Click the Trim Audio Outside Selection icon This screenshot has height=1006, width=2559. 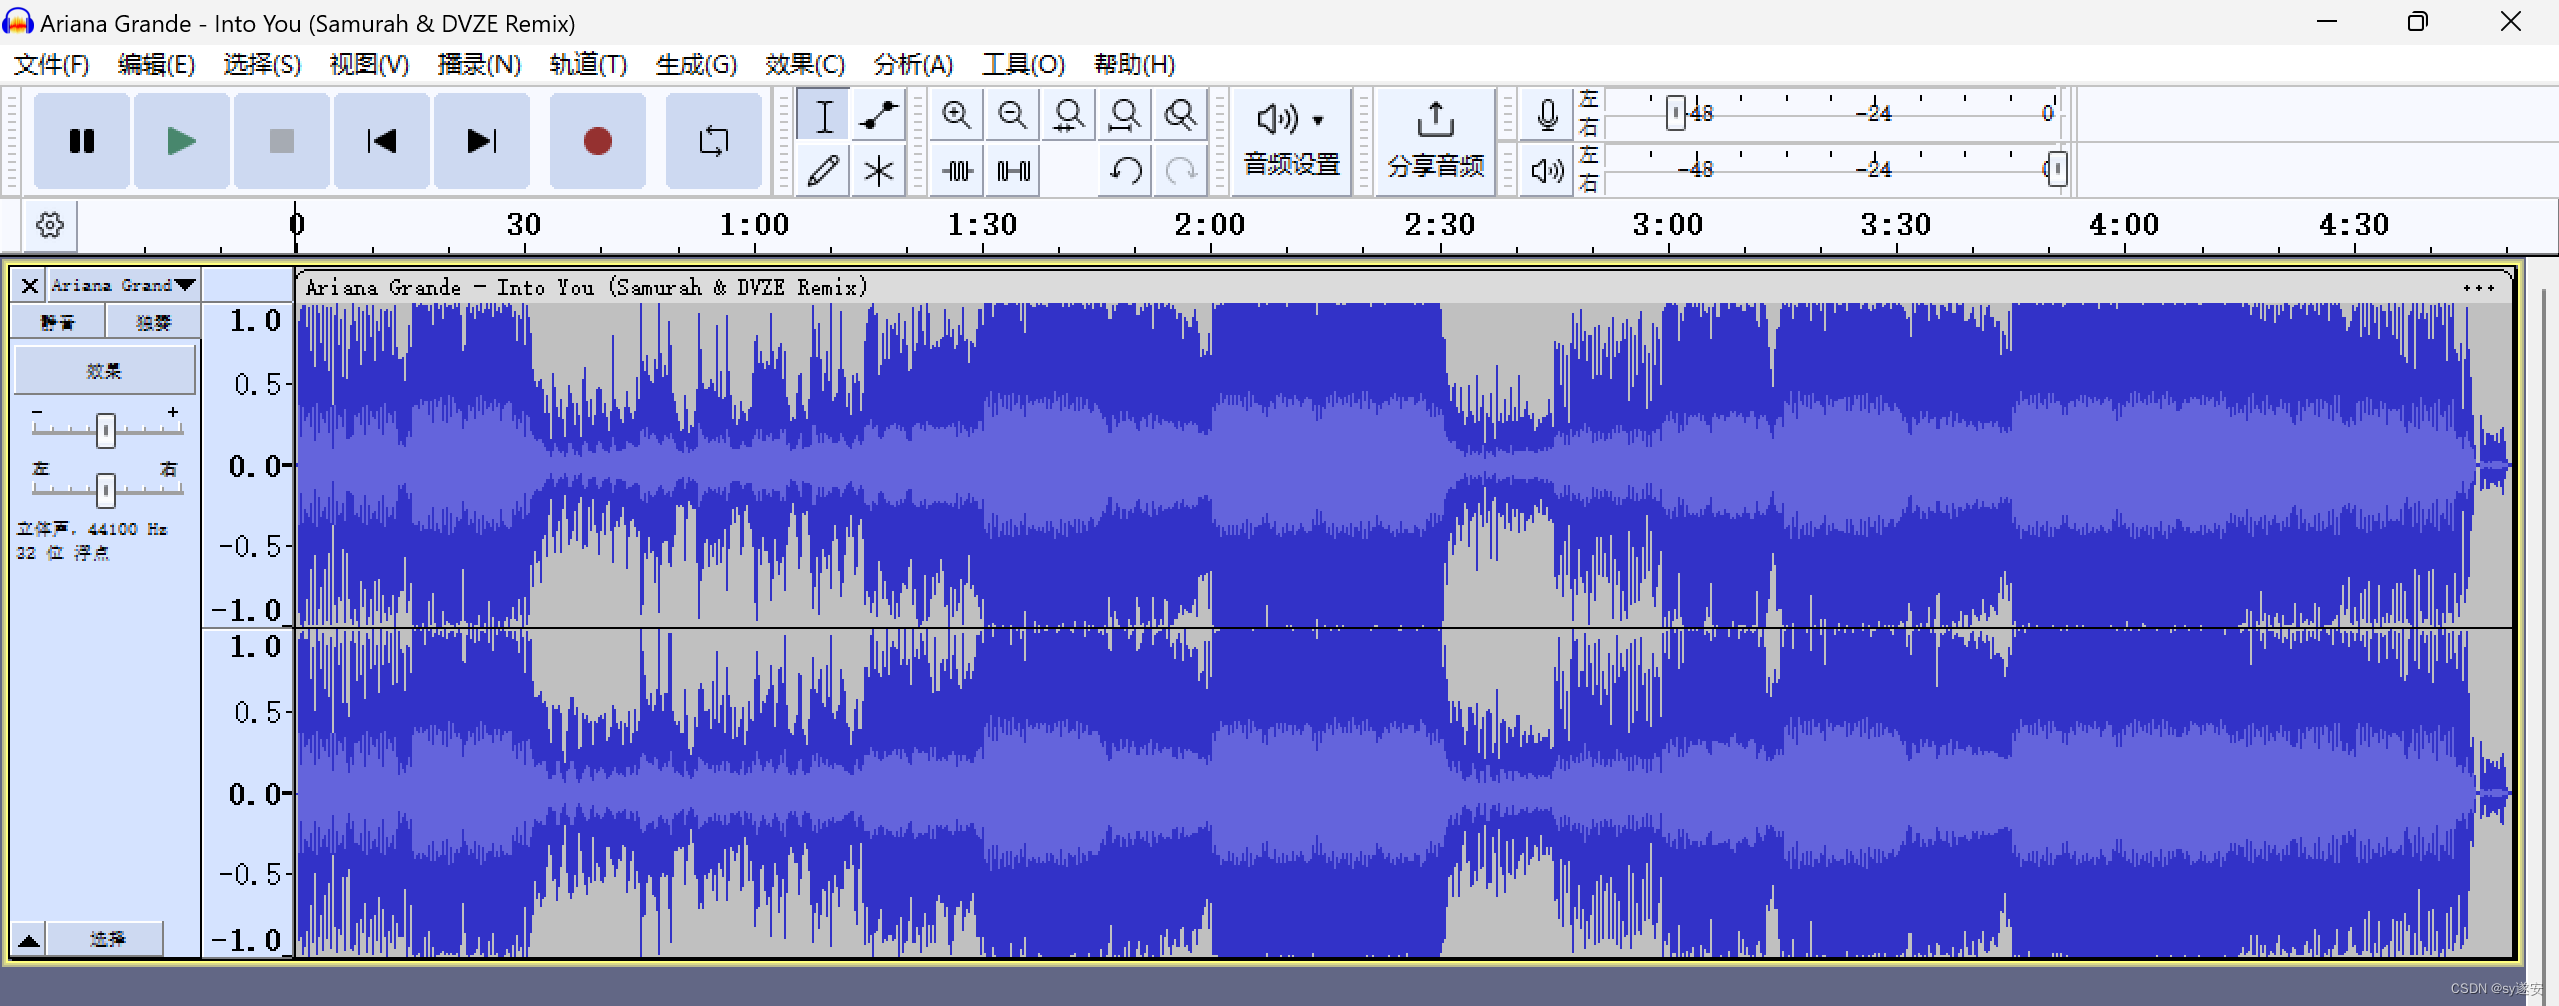[x=955, y=170]
